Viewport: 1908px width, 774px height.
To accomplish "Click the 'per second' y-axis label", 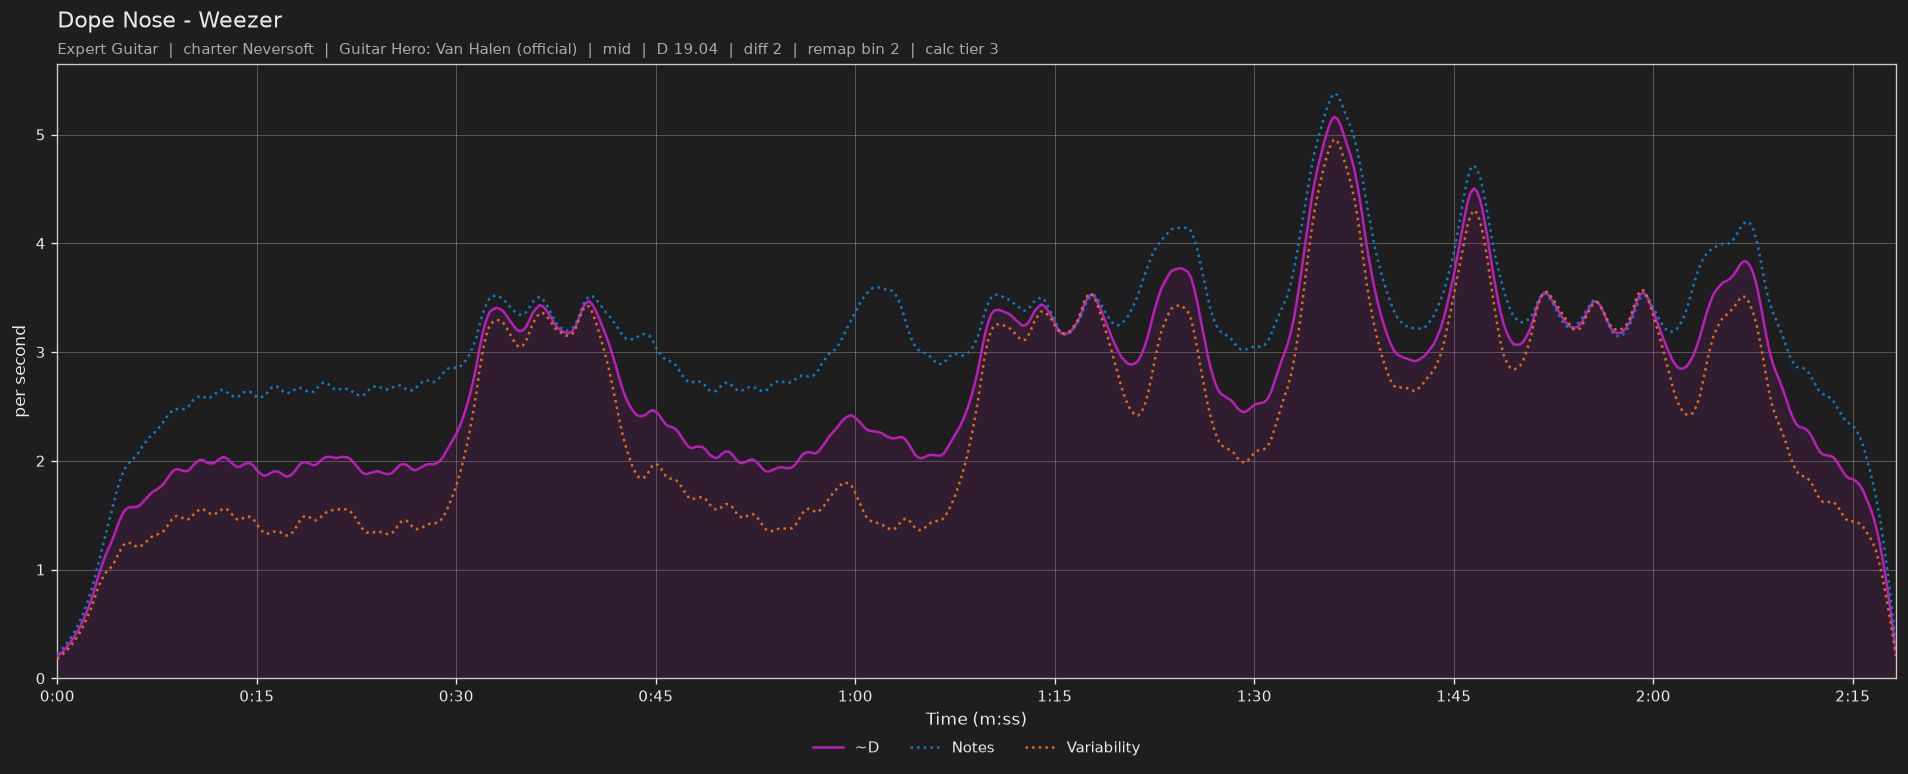I will click(20, 371).
